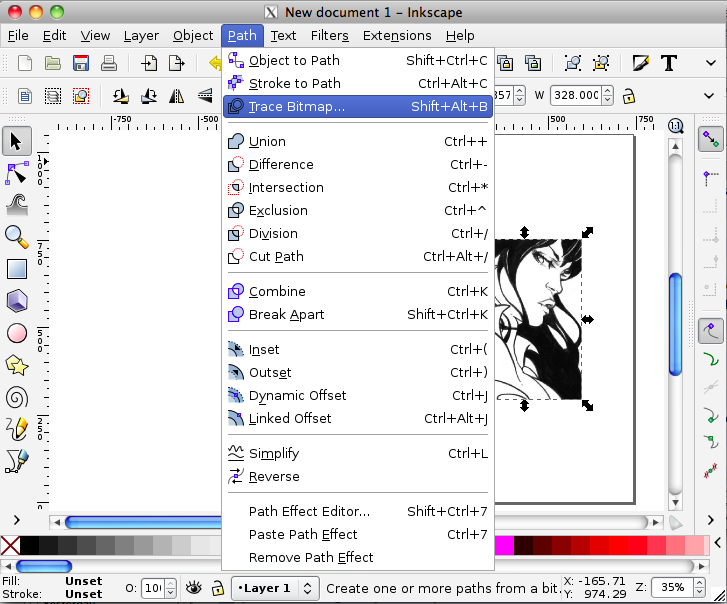Toggle snap nodes or handles button

click(711, 331)
